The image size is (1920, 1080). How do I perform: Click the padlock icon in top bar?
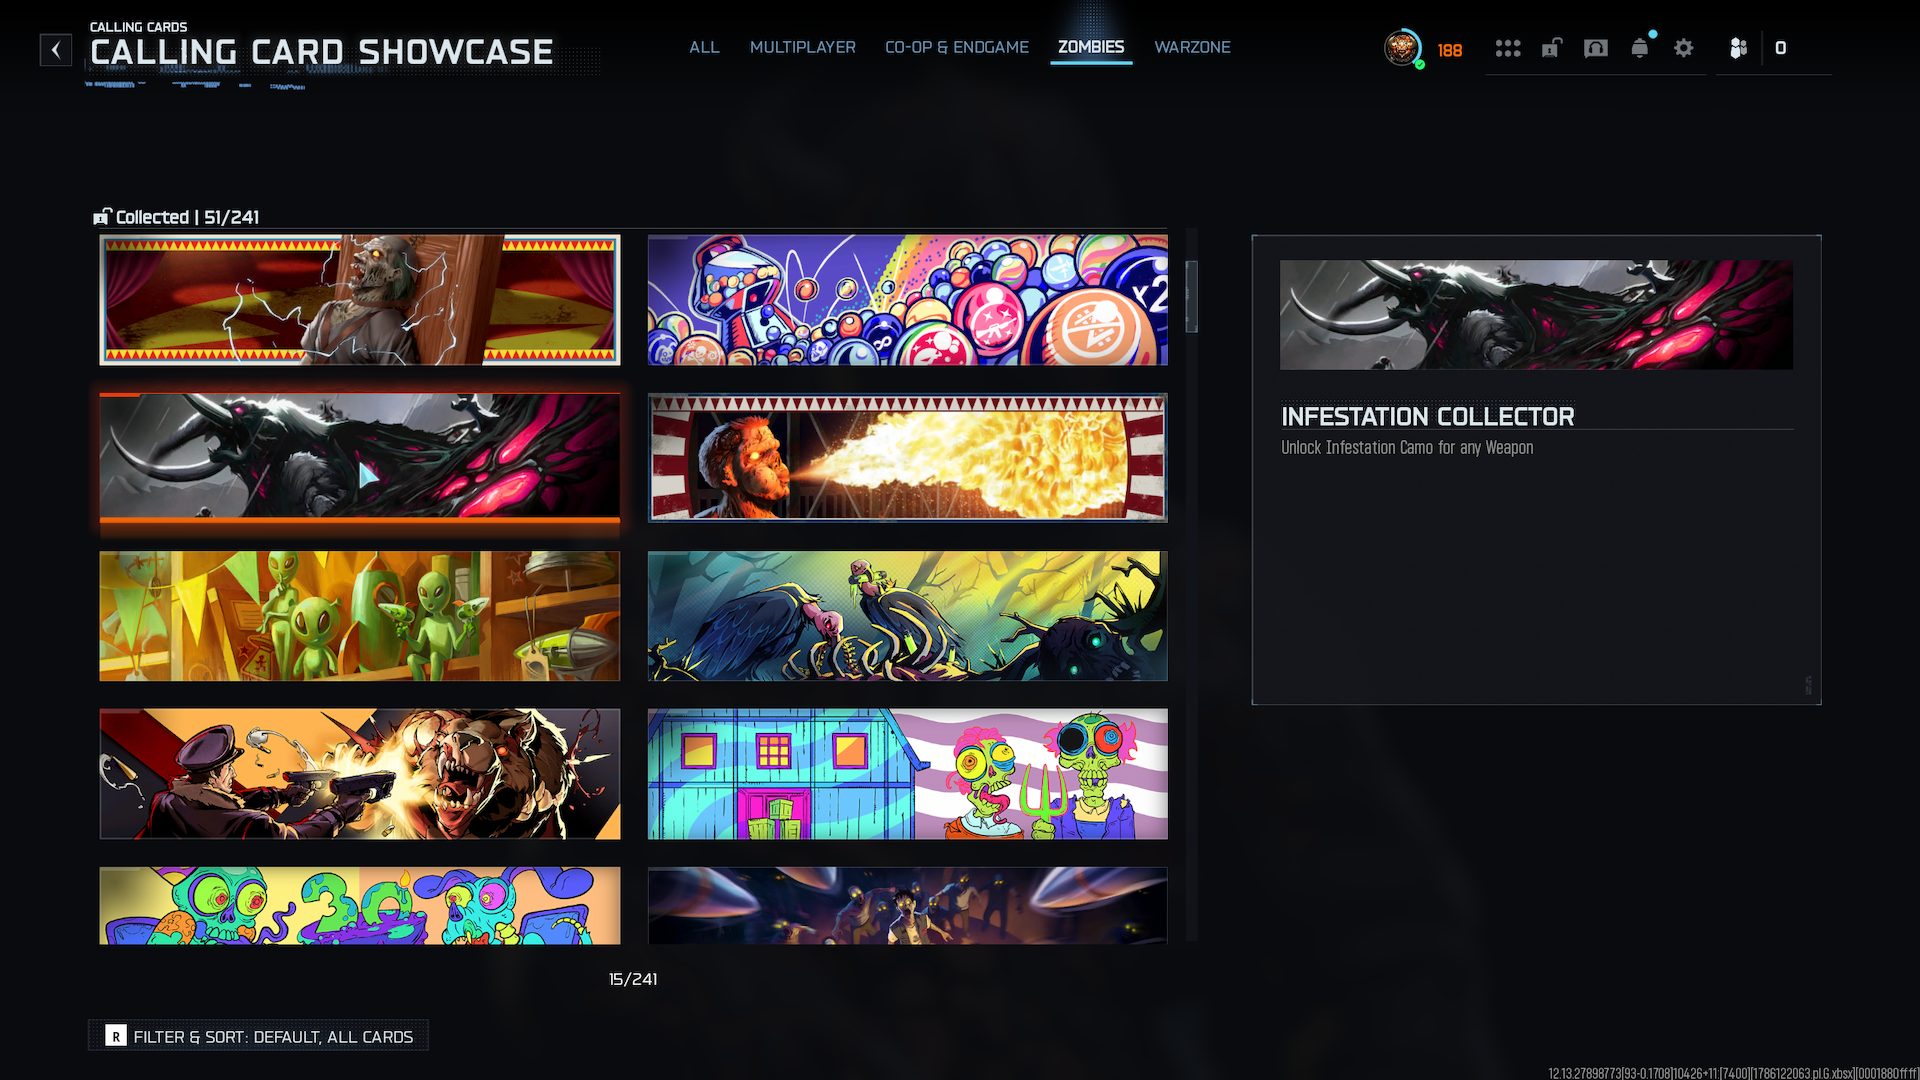tap(1552, 48)
